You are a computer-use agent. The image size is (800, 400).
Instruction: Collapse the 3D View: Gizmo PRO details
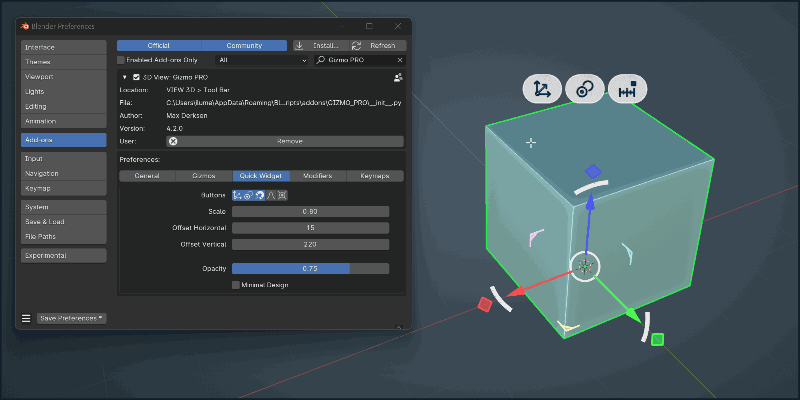click(124, 76)
